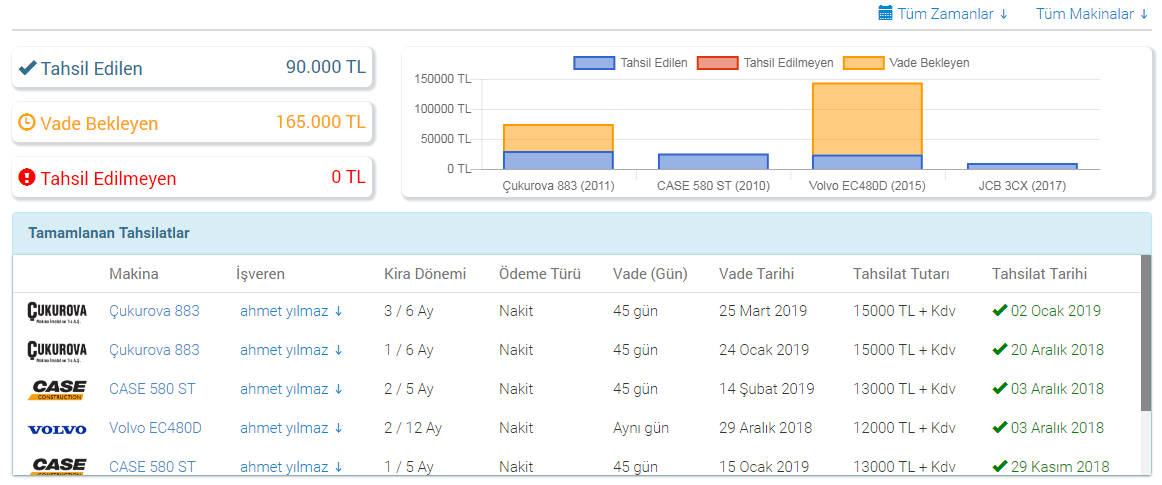Click CASE logo in 2 / 5 Ay row
The image size is (1162, 485).
(57, 389)
